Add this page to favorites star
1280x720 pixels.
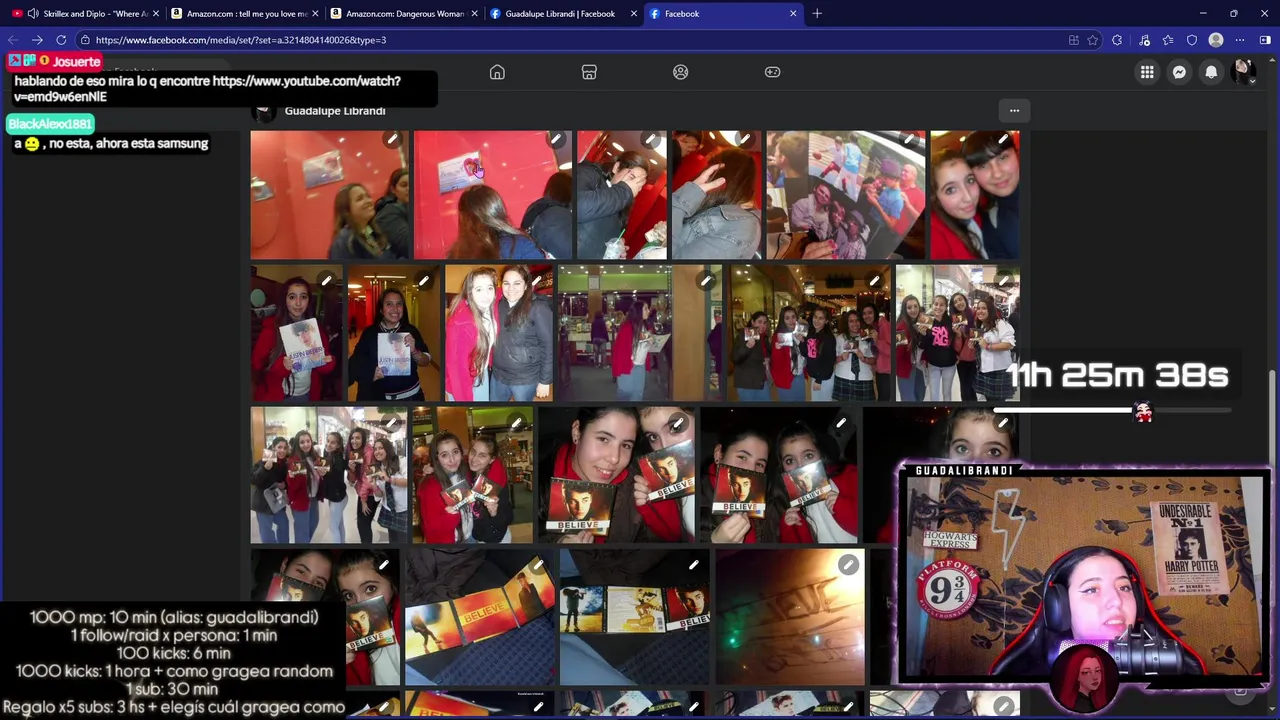pos(1093,40)
